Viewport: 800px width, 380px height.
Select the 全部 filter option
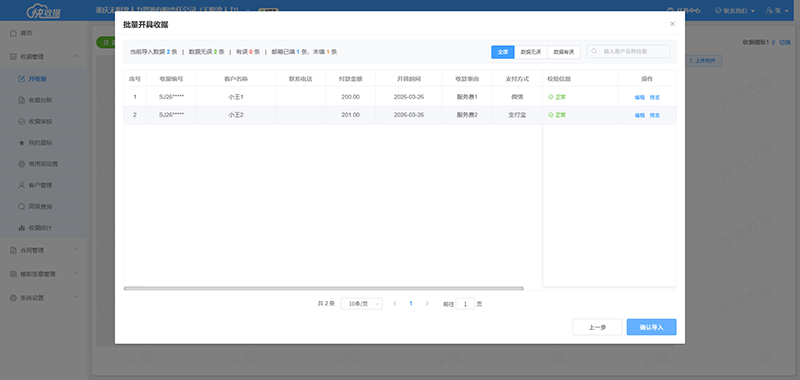pyautogui.click(x=503, y=52)
